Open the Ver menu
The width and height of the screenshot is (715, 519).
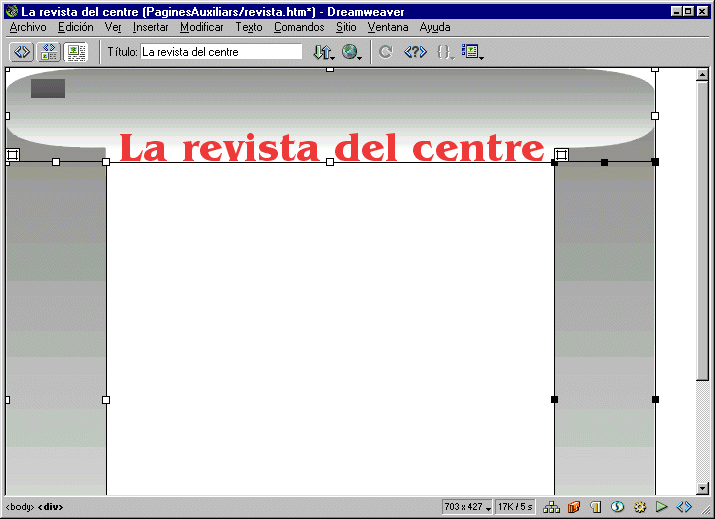coord(113,27)
